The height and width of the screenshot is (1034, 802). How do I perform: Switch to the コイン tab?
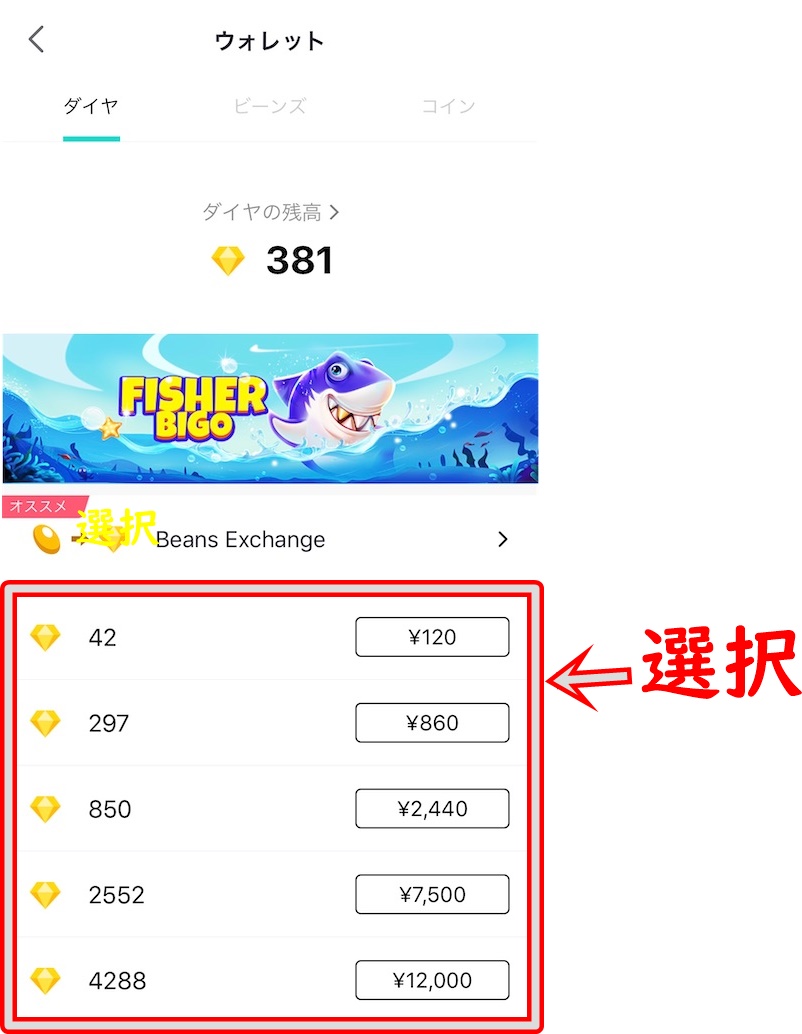click(448, 106)
